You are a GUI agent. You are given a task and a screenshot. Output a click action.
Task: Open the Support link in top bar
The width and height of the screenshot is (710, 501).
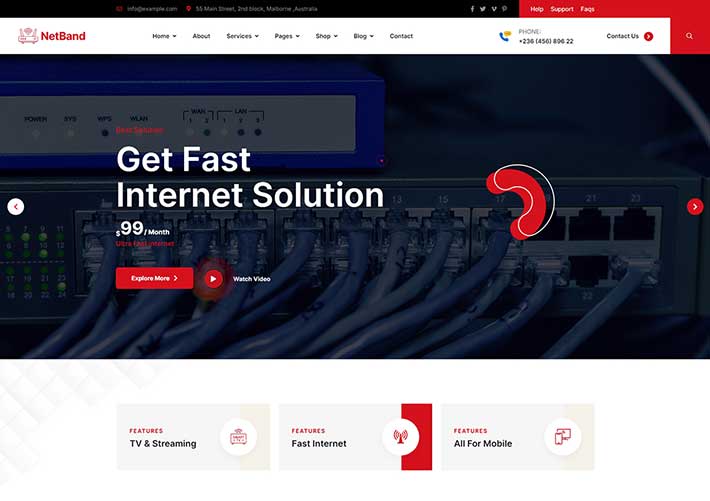click(x=562, y=9)
